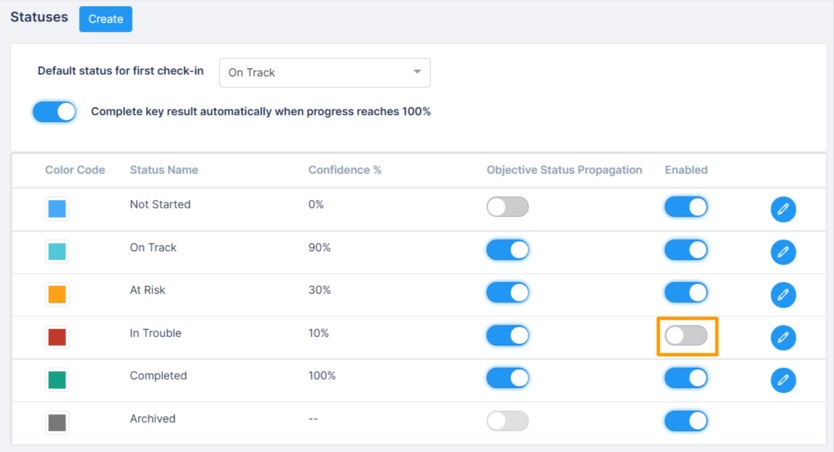The image size is (834, 452).
Task: Click the green Completed color swatch
Action: click(57, 380)
